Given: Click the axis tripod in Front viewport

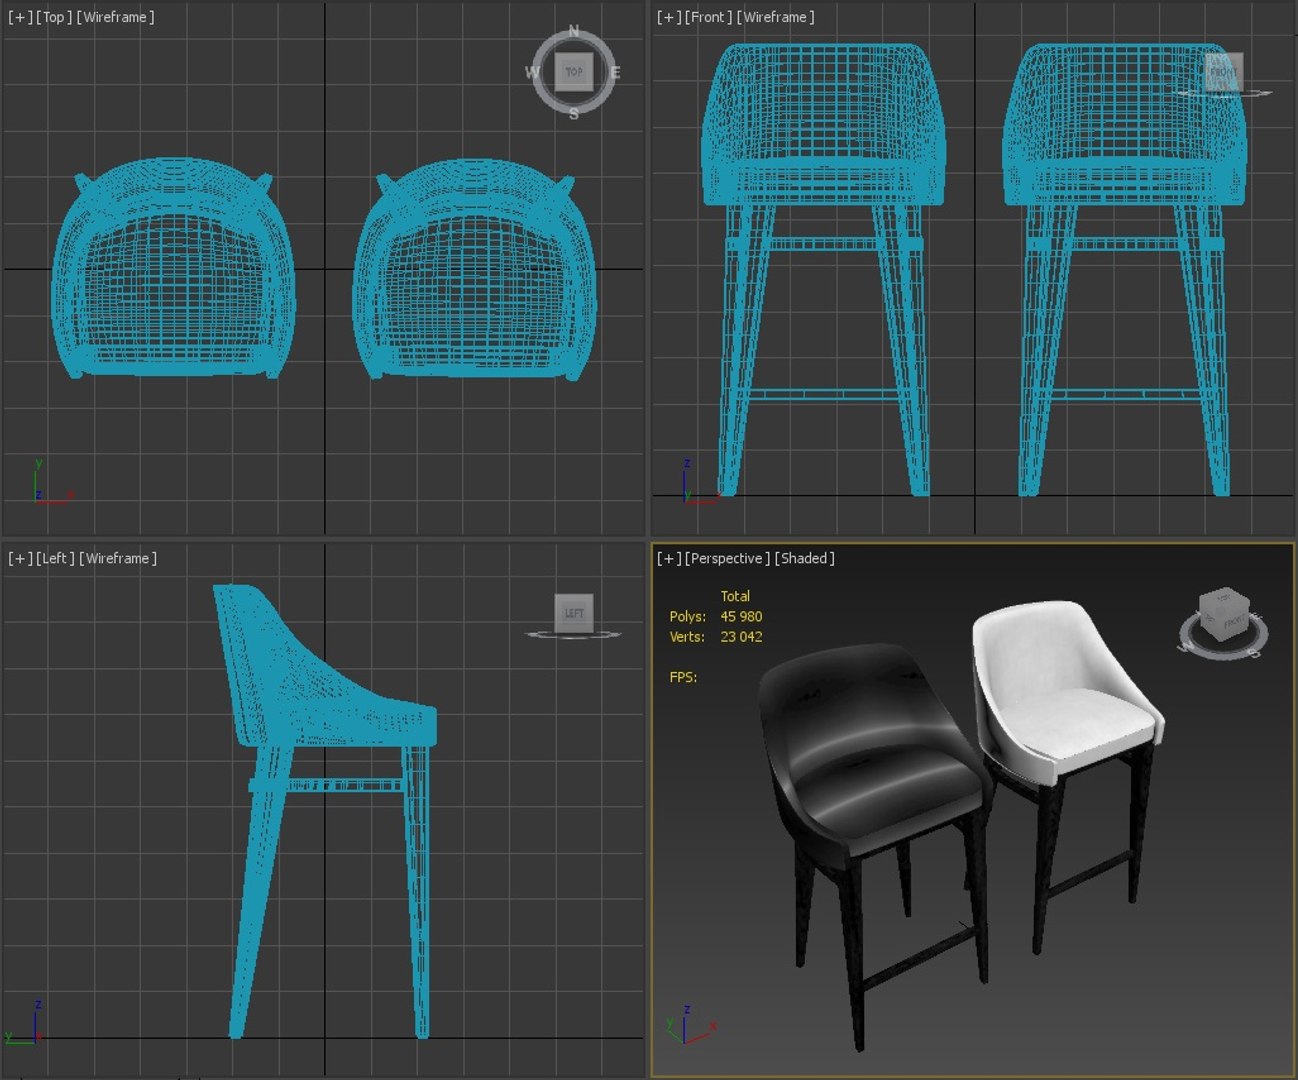Looking at the screenshot, I should [x=700, y=482].
